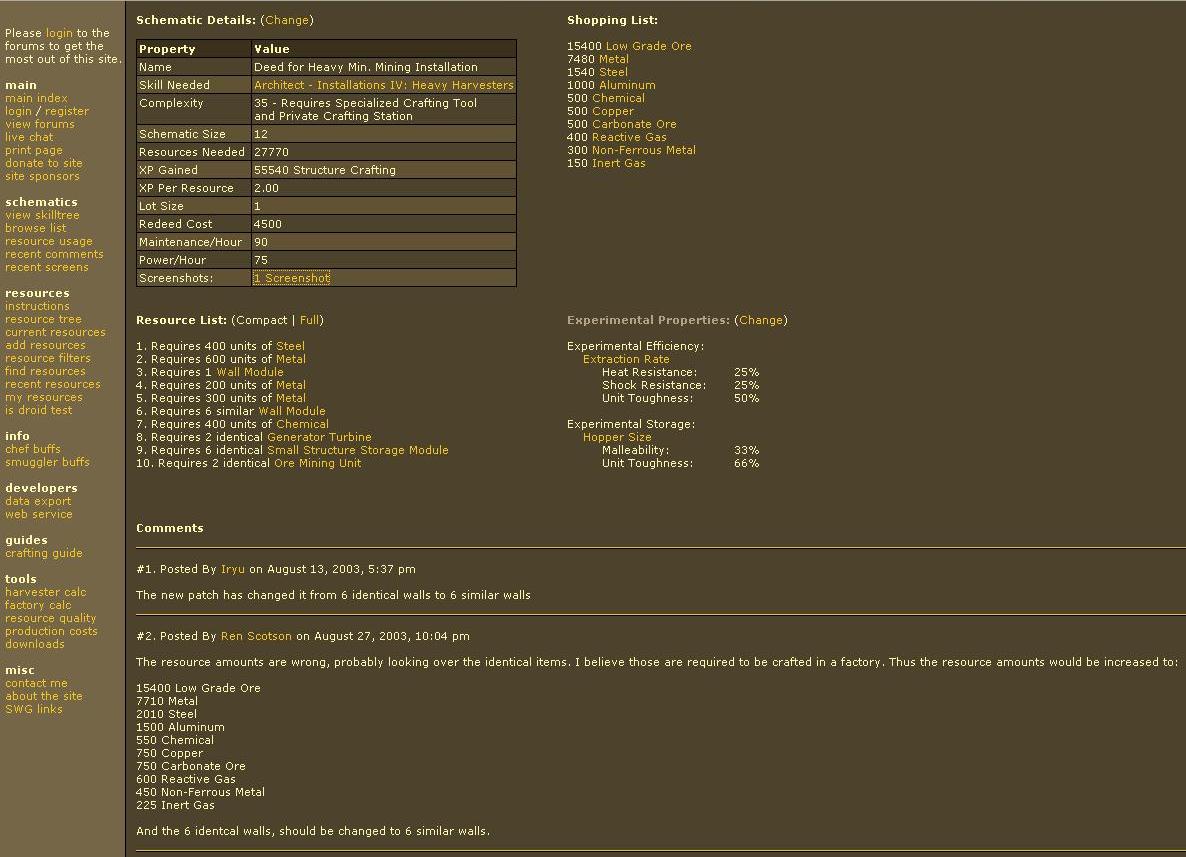Image resolution: width=1186 pixels, height=857 pixels.
Task: Click the Ore Mining Unit link
Action: click(317, 463)
